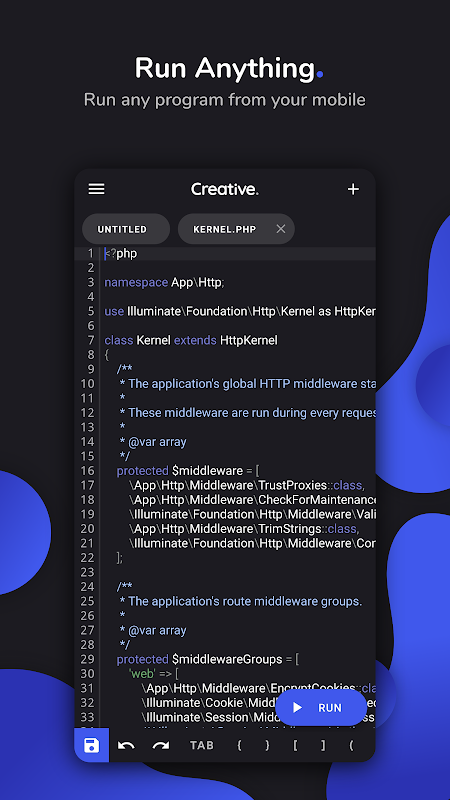Image resolution: width=450 pixels, height=800 pixels.
Task: Tap the Creative logo title
Action: point(224,189)
